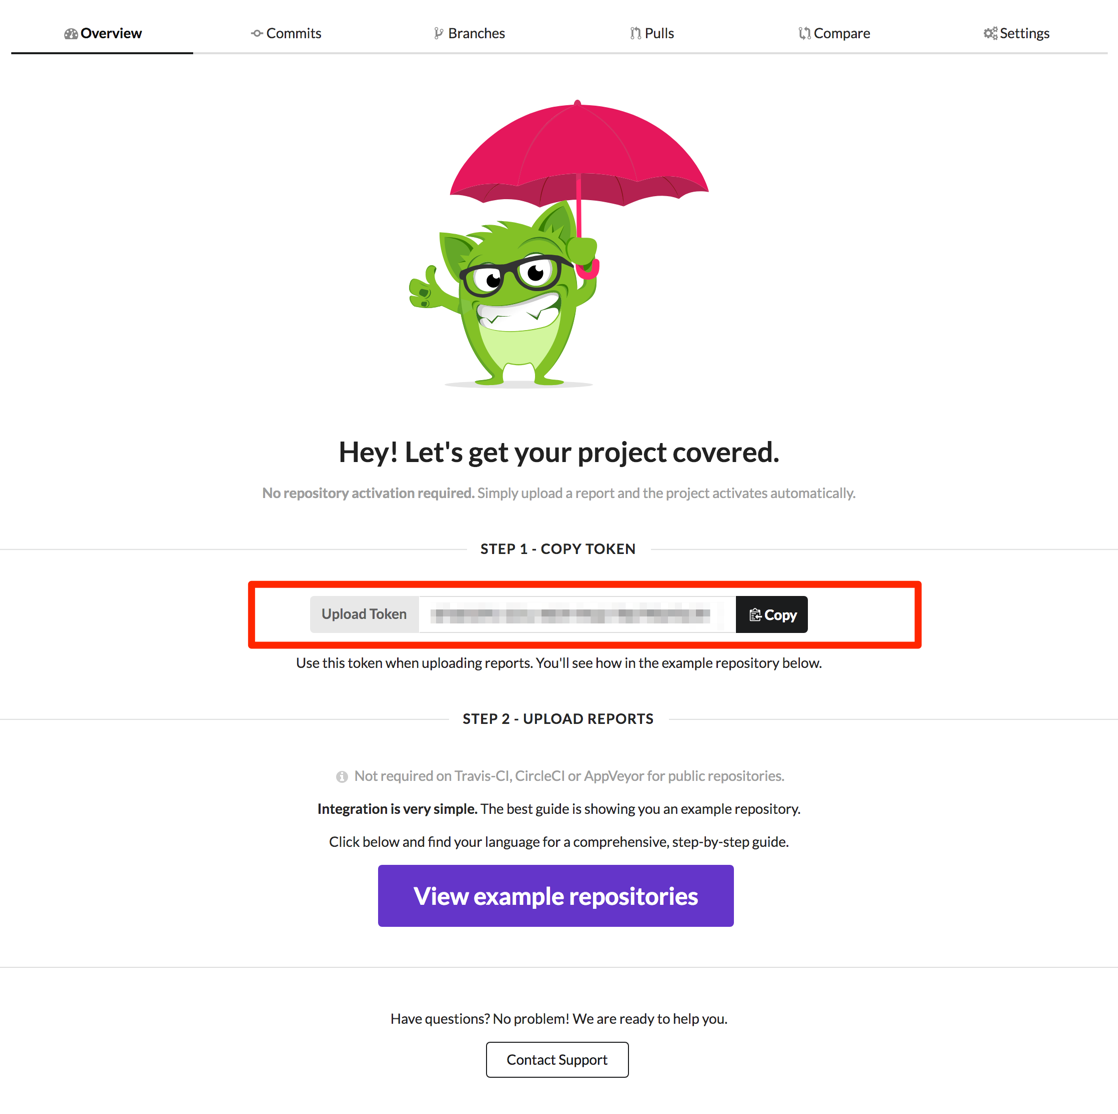
Task: Click inside the blurred upload token field
Action: click(x=576, y=615)
